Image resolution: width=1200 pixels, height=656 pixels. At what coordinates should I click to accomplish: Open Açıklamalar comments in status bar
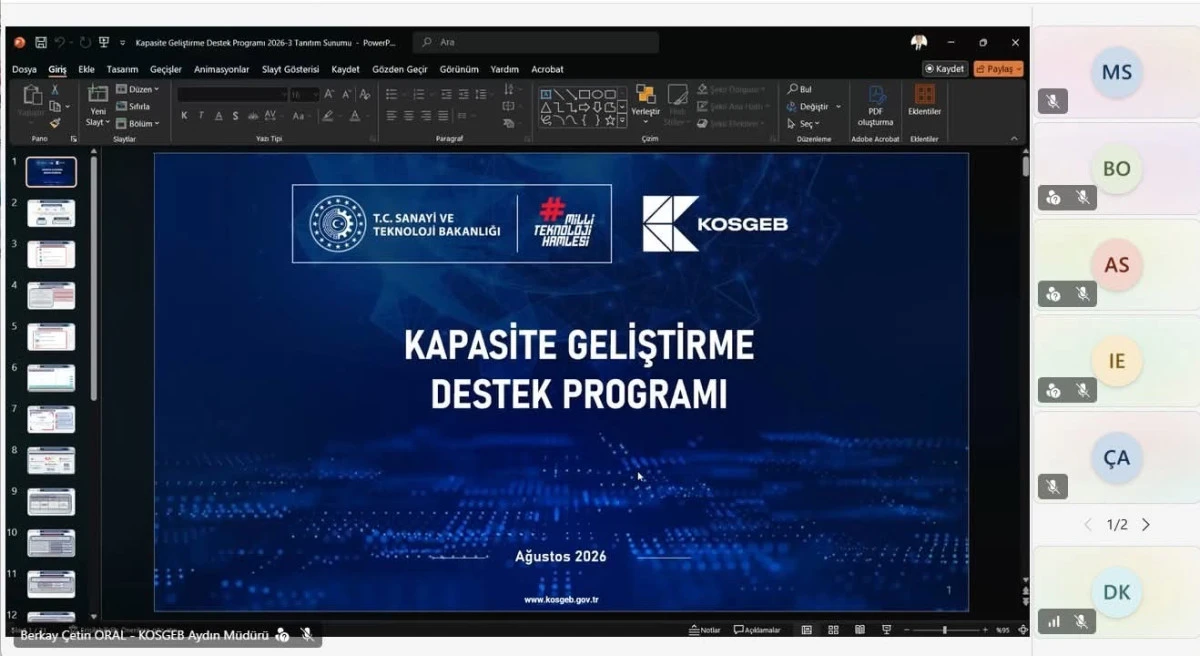pyautogui.click(x=757, y=630)
